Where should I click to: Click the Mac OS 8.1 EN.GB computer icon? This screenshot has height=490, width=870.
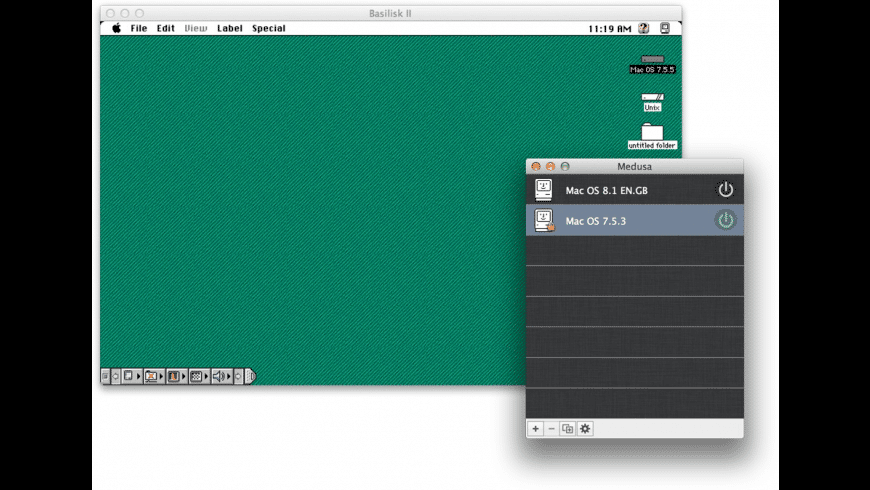tap(543, 190)
